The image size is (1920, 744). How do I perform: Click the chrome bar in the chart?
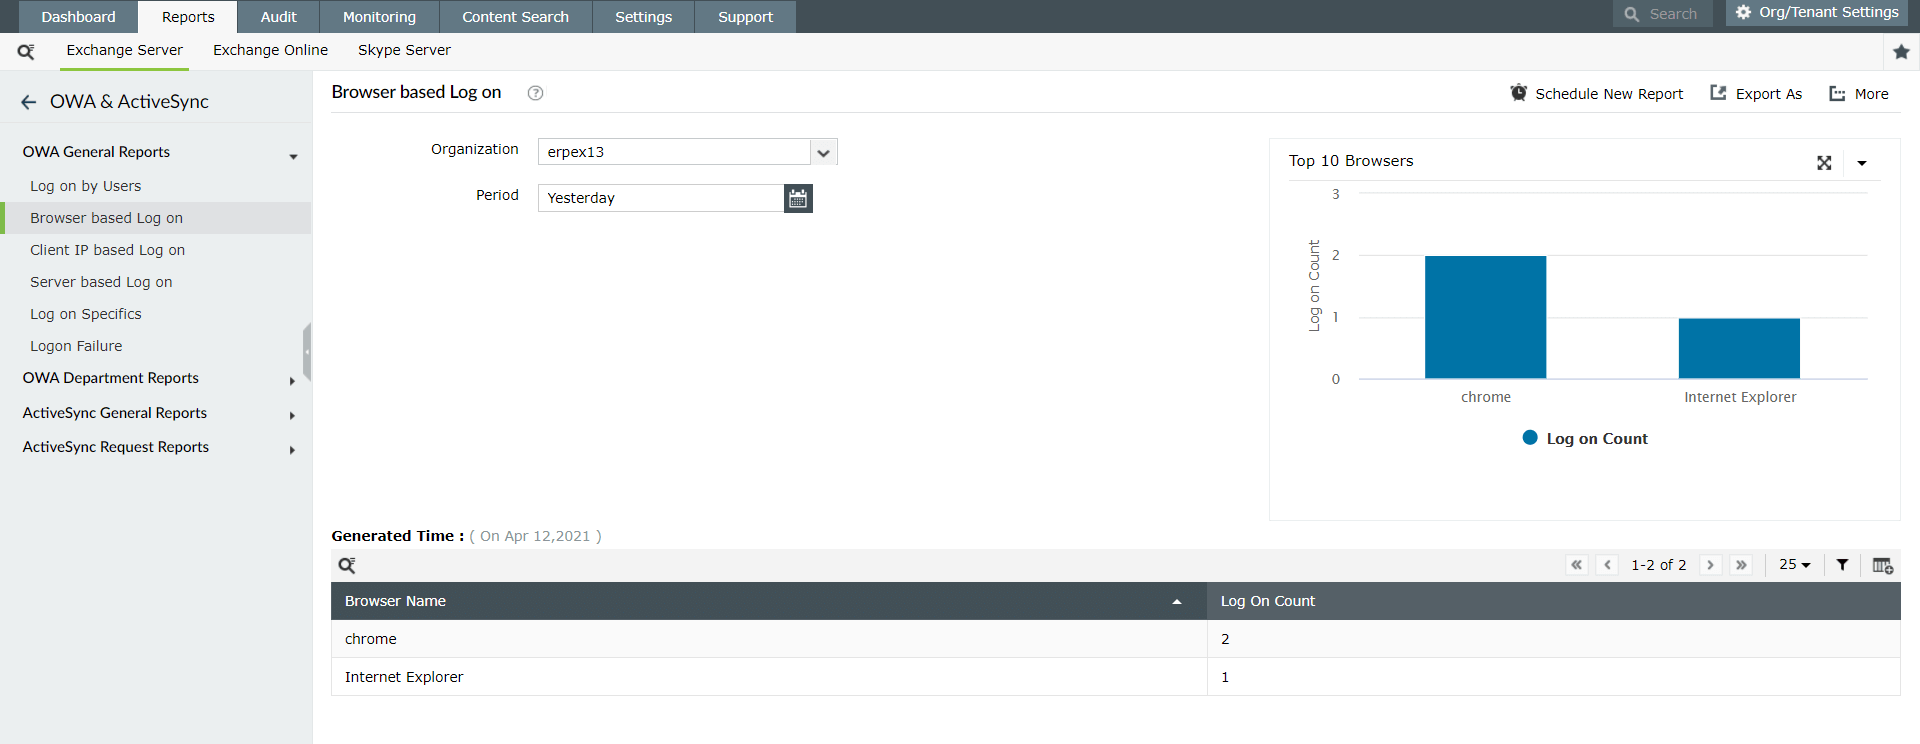1485,317
